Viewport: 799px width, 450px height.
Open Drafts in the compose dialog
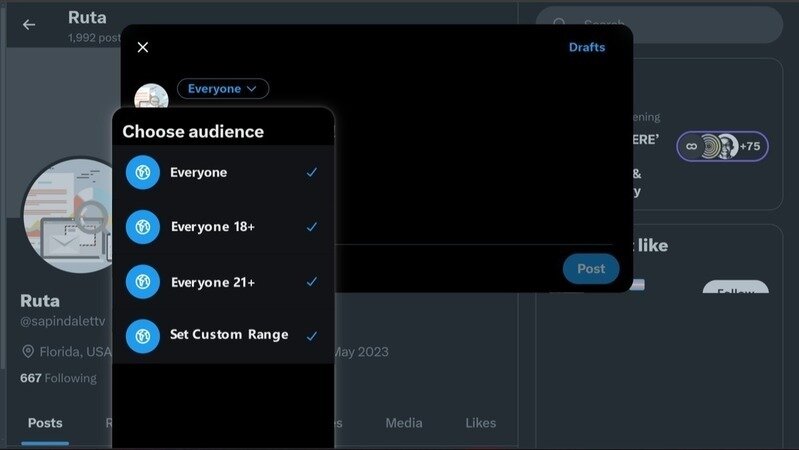[x=587, y=47]
